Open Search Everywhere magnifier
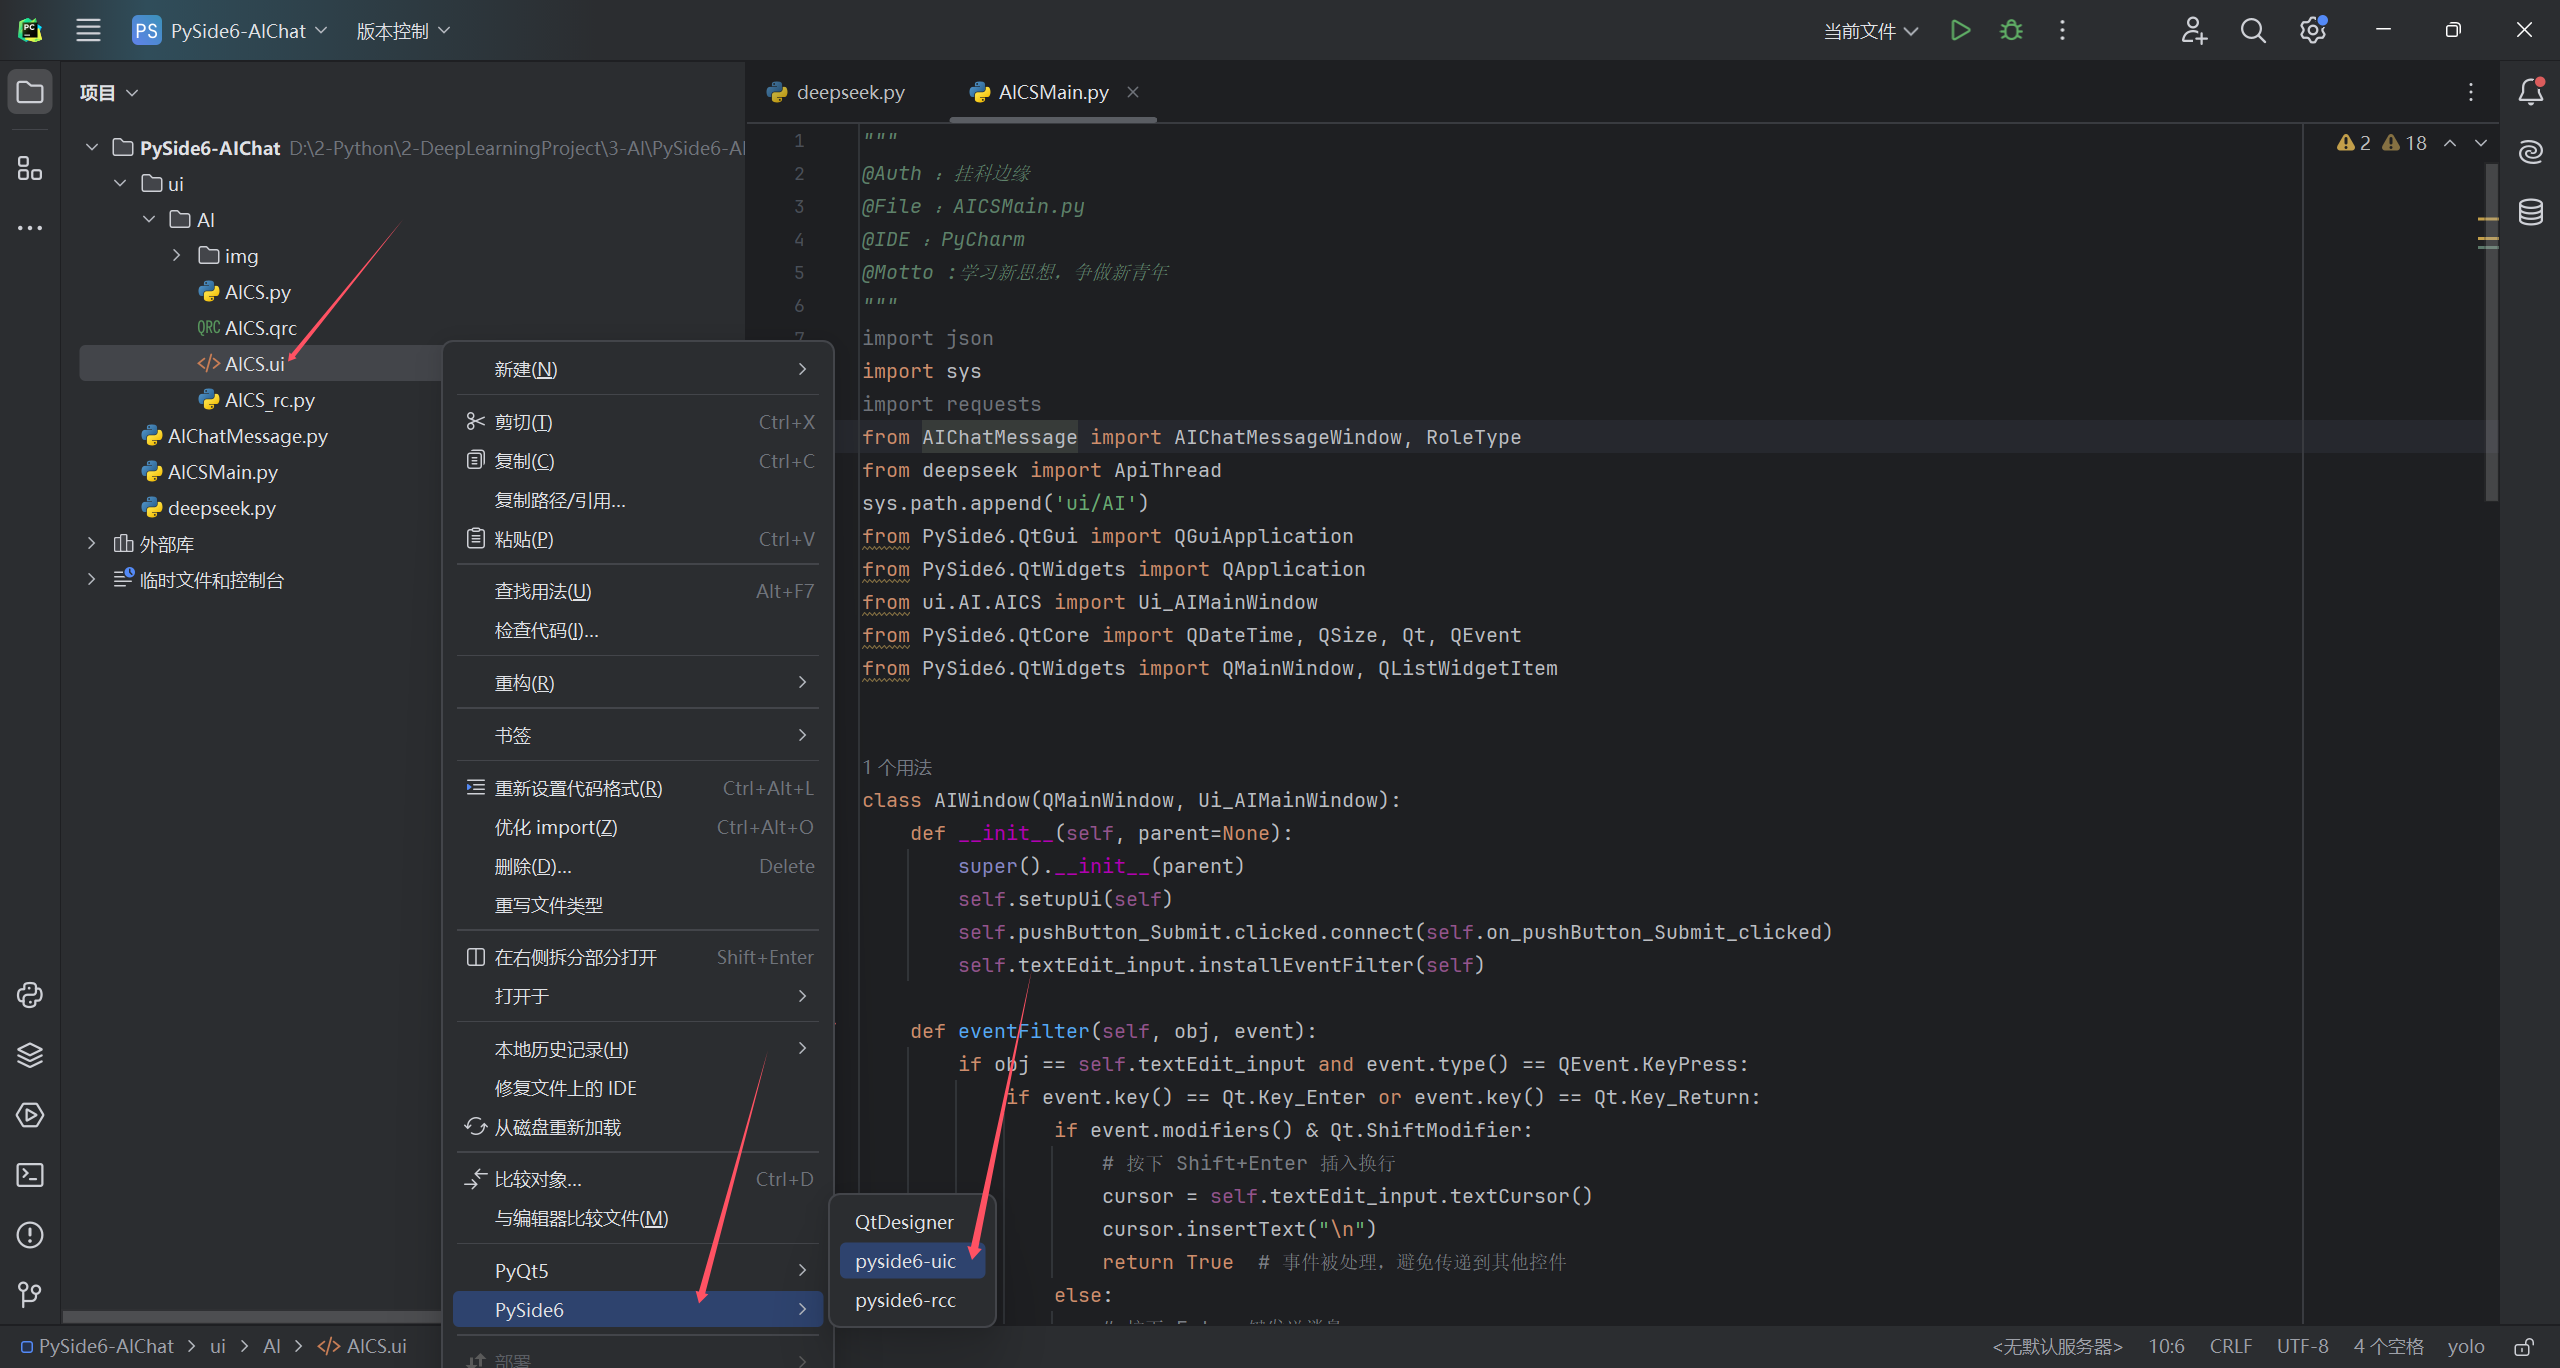This screenshot has height=1368, width=2560. coord(2253,30)
